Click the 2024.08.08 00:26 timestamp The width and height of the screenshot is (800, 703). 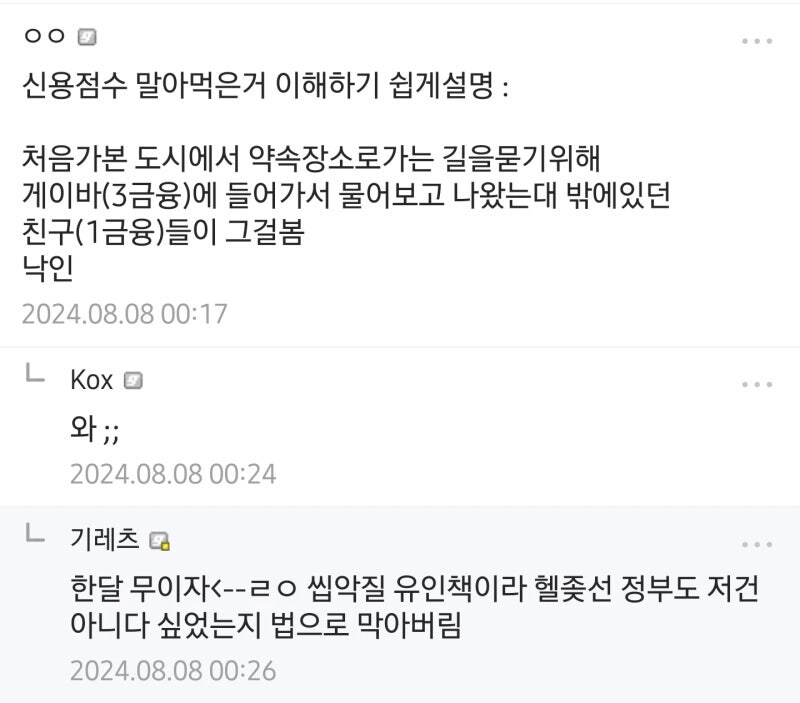click(x=173, y=670)
